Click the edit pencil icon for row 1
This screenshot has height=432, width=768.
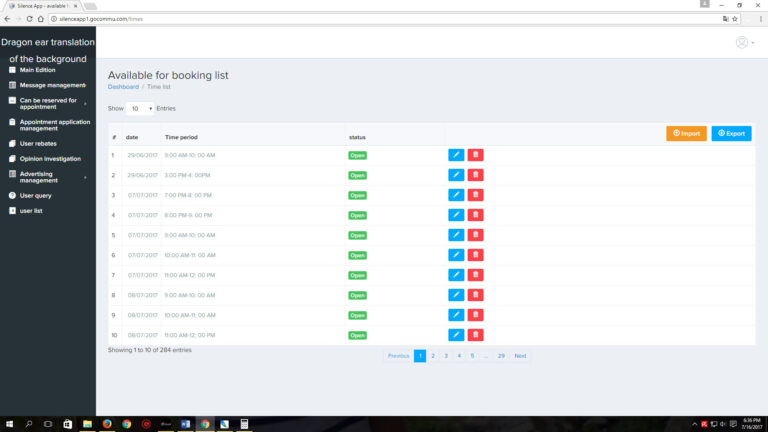tap(456, 155)
